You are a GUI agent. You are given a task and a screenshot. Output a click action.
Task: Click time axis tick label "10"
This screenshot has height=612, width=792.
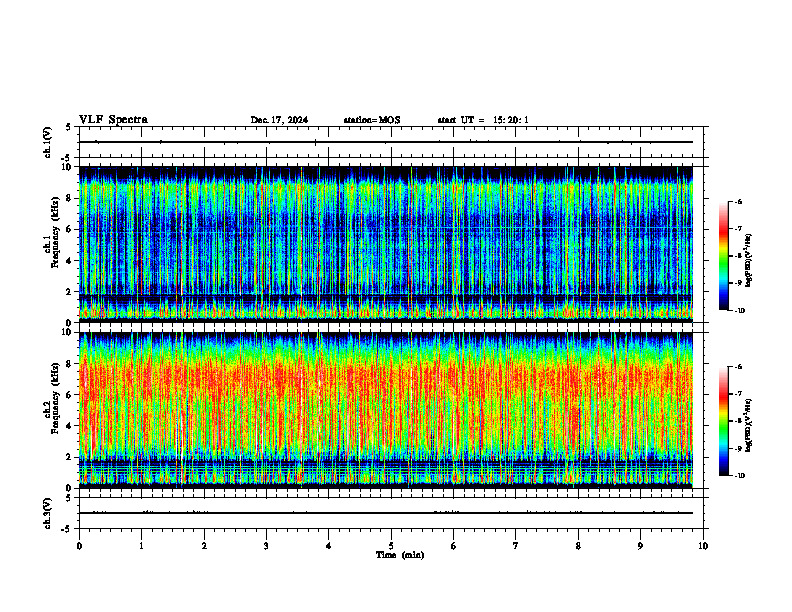[x=703, y=546]
